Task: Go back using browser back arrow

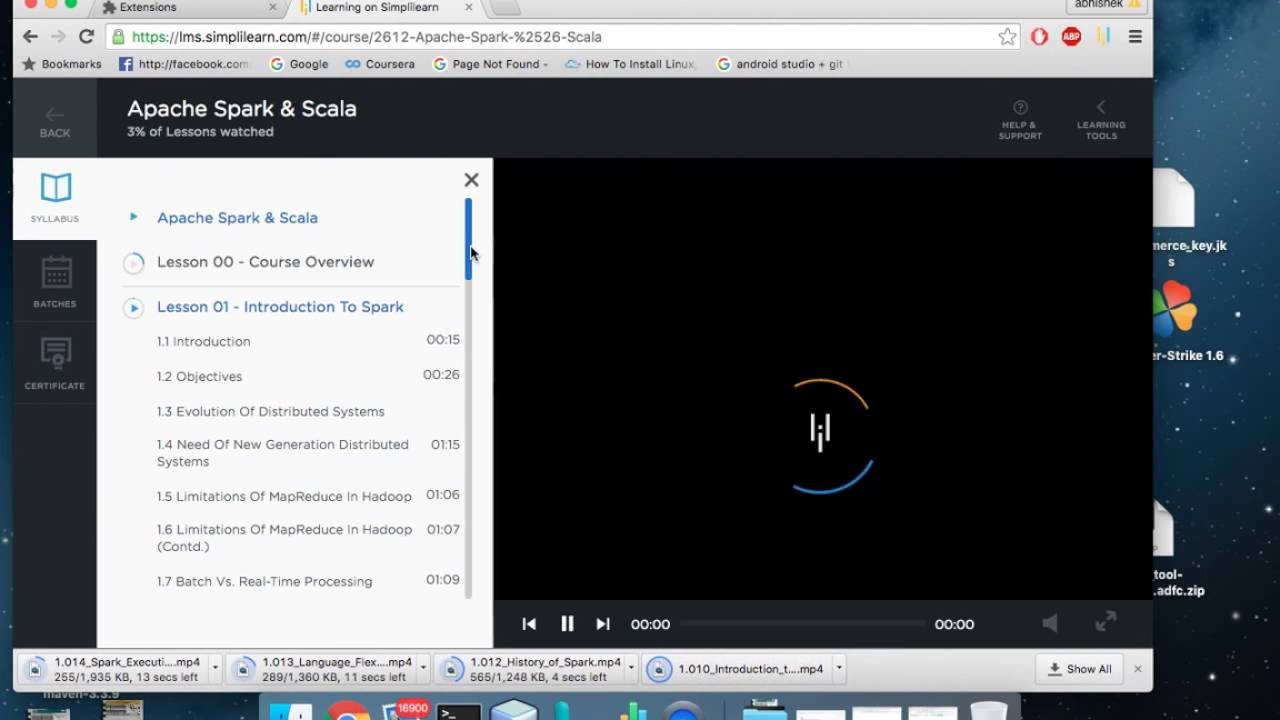Action: click(x=30, y=37)
